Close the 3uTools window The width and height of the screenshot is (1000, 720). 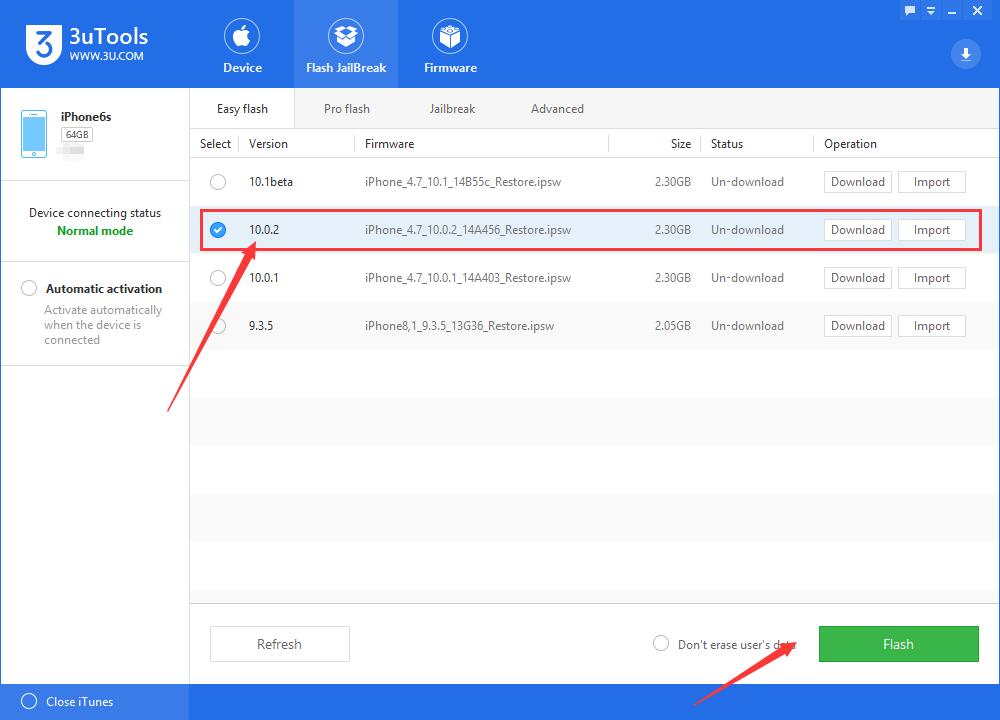click(x=977, y=10)
